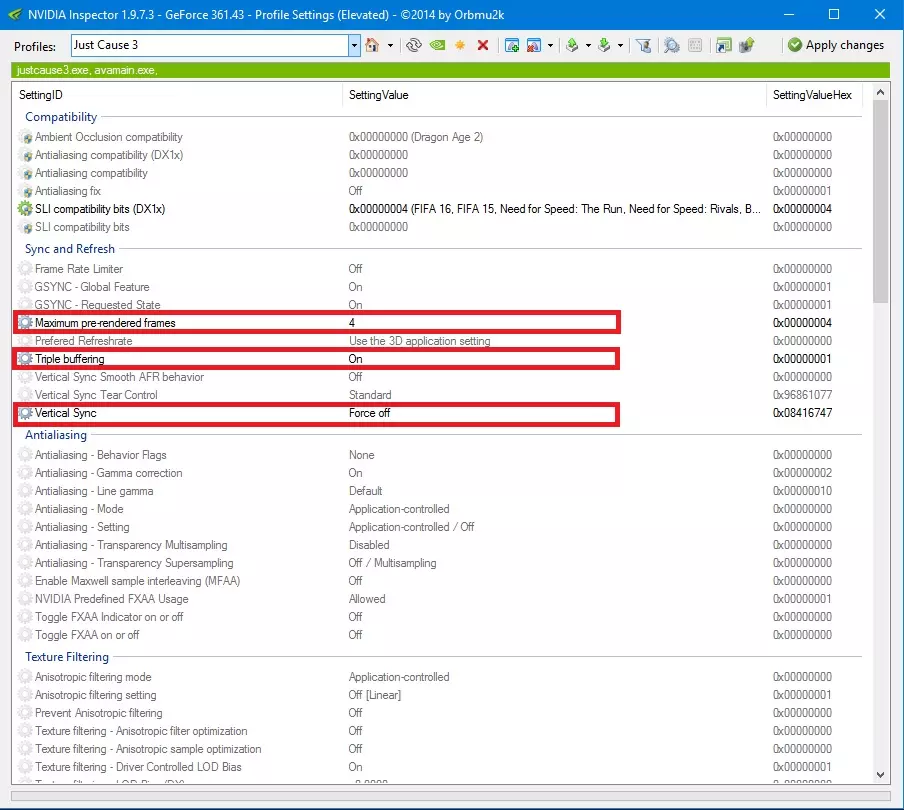
Task: Click the vertical scrollbar up arrow
Action: (x=880, y=92)
